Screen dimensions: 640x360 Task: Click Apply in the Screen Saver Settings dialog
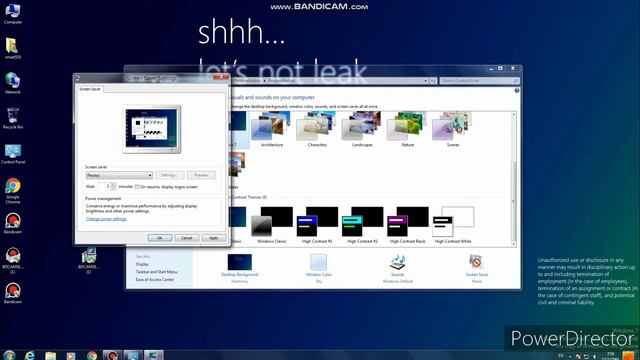(213, 238)
